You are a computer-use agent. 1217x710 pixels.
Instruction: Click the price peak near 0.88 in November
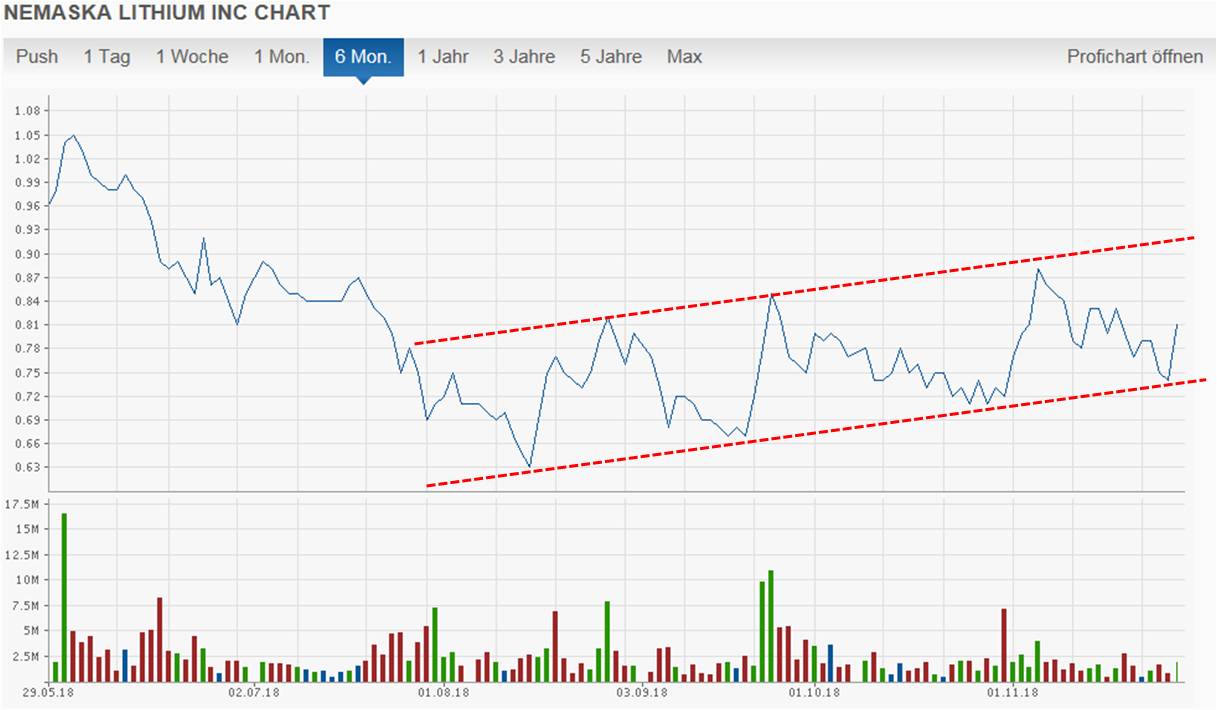(1038, 269)
